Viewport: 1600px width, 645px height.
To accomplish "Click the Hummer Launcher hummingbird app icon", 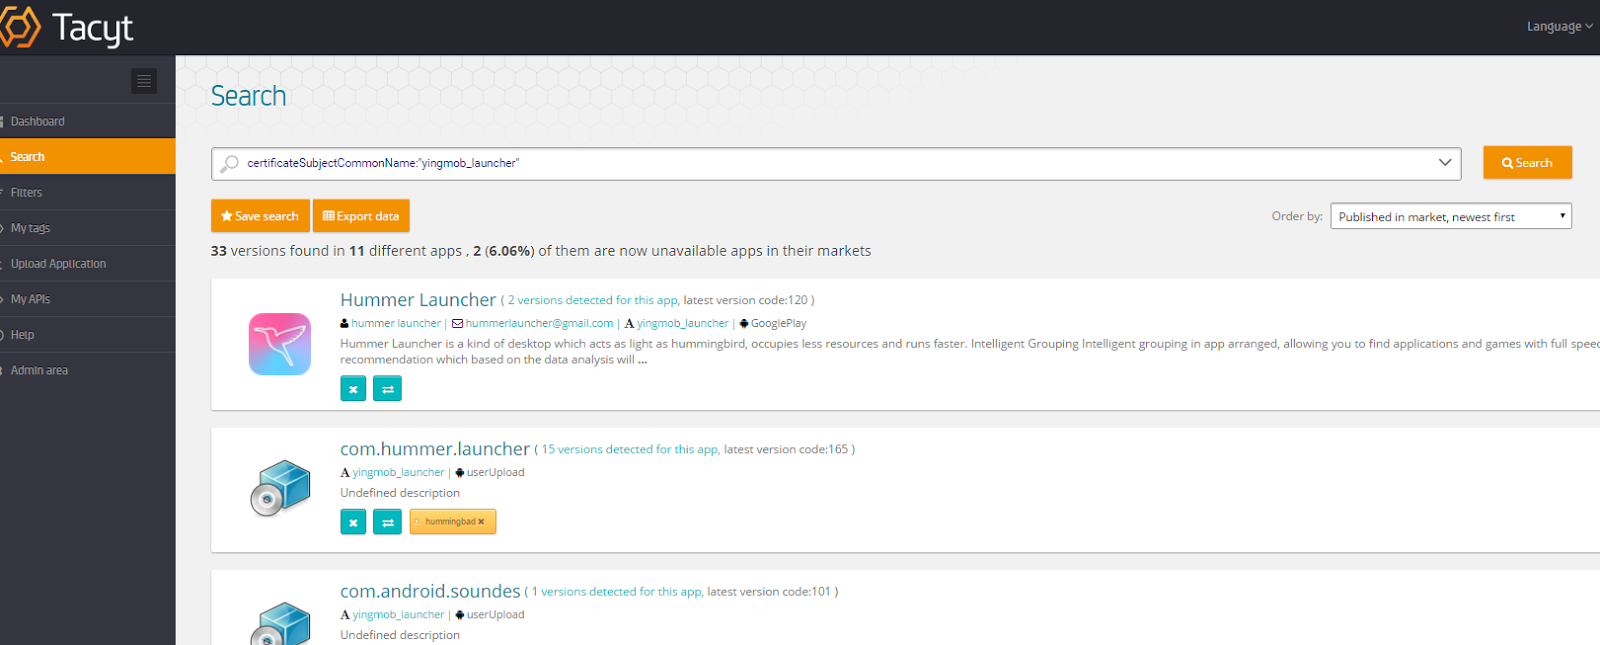I will click(280, 344).
